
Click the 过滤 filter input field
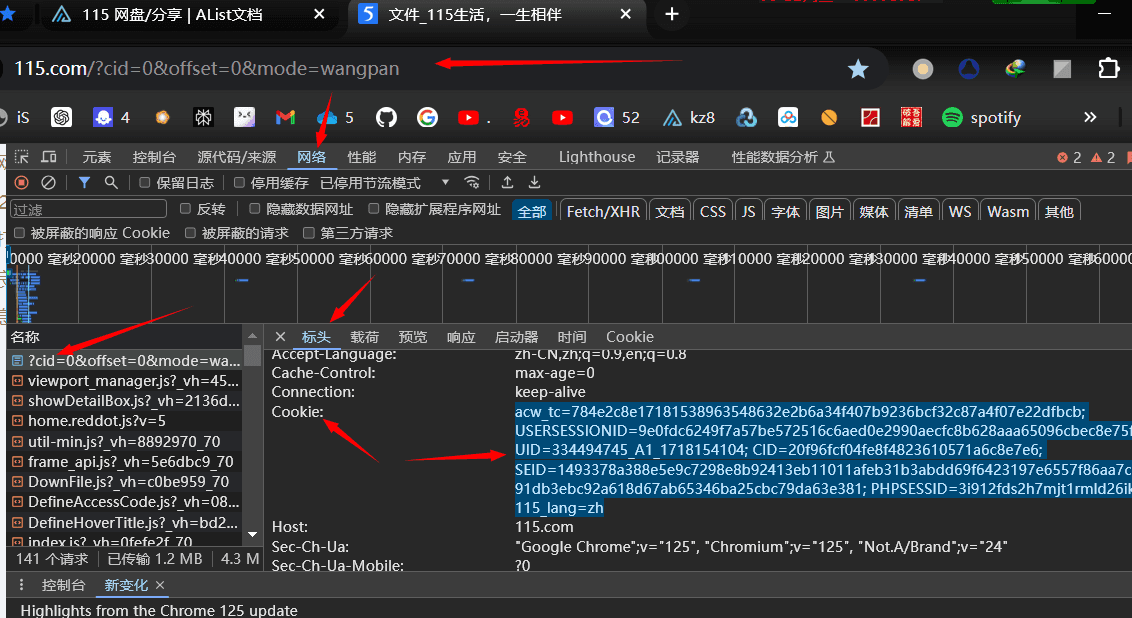tap(88, 209)
